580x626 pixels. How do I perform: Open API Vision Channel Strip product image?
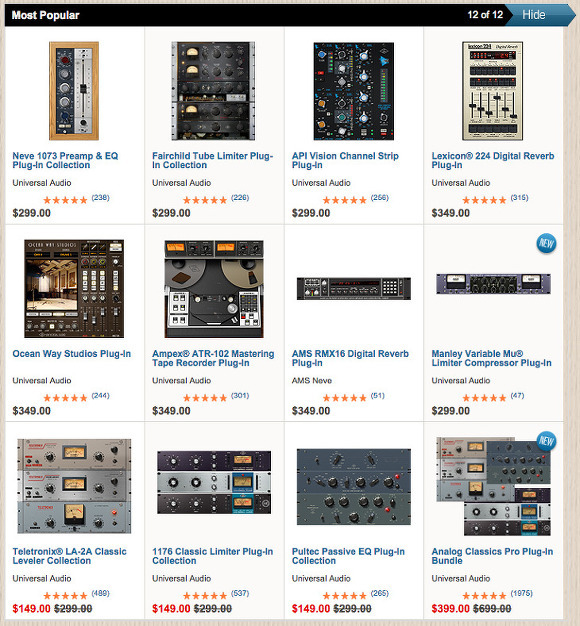tap(353, 91)
